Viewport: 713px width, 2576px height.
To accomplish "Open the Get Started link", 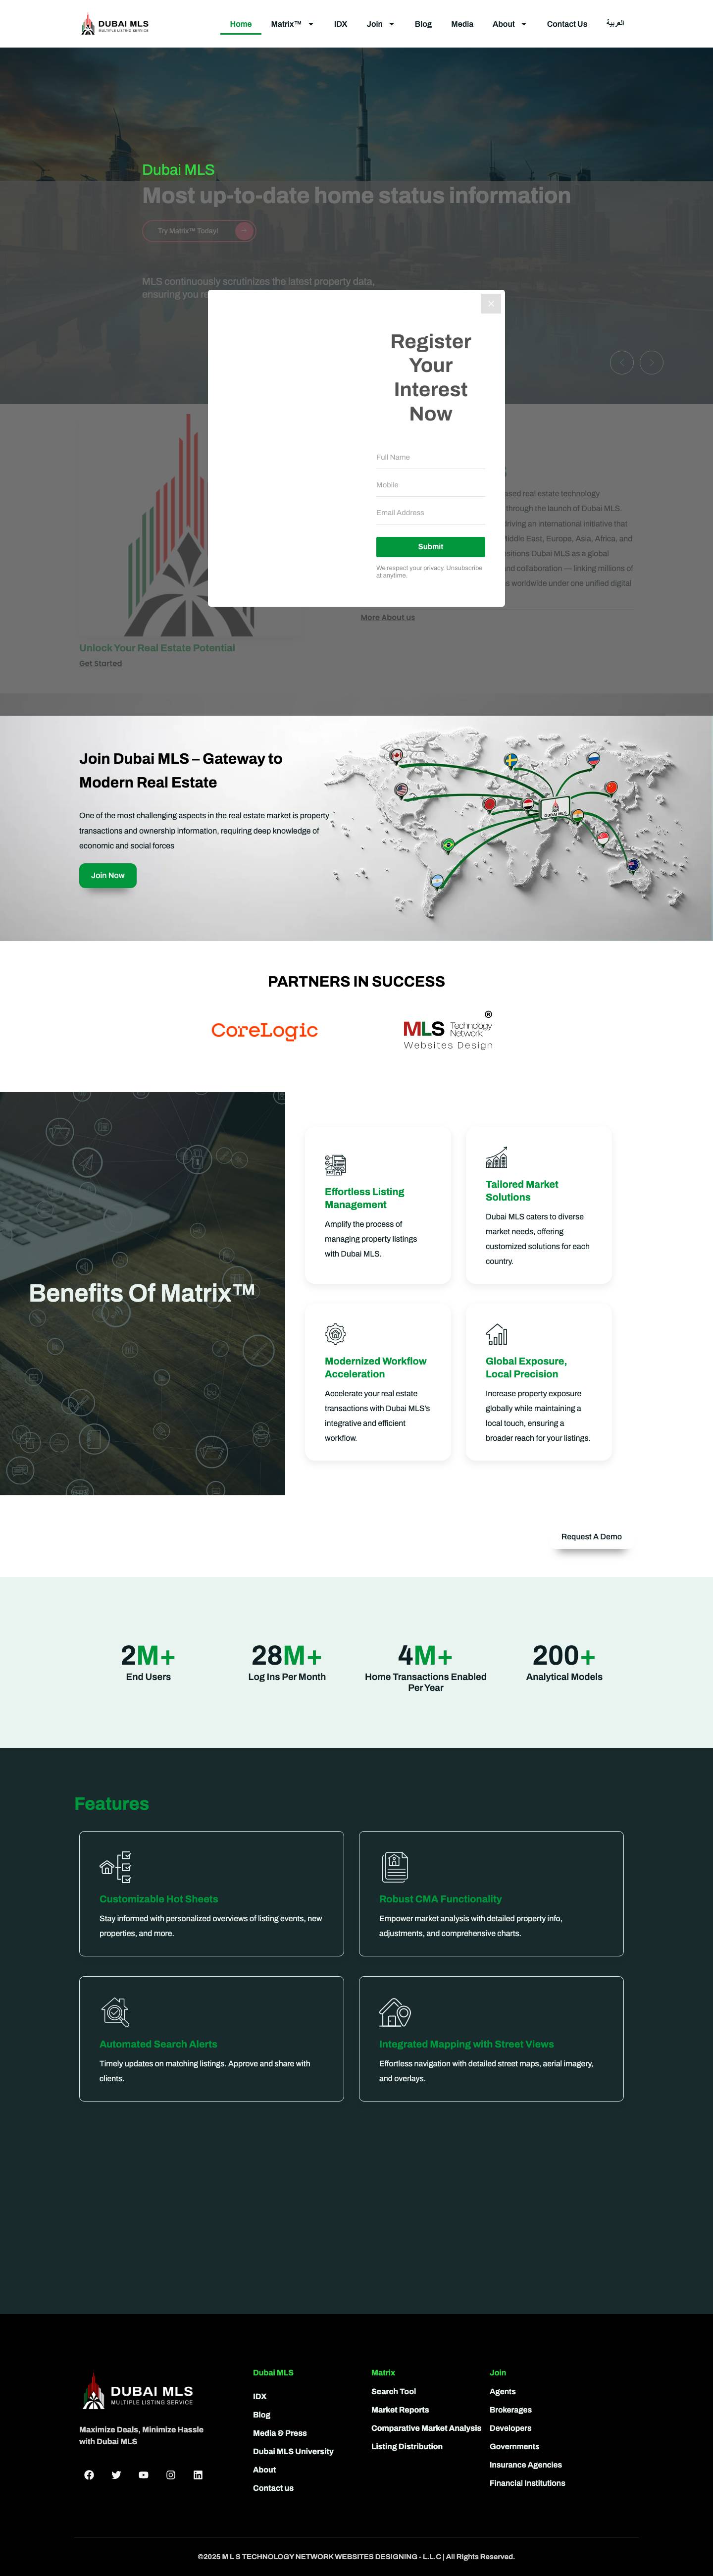I will tap(101, 664).
